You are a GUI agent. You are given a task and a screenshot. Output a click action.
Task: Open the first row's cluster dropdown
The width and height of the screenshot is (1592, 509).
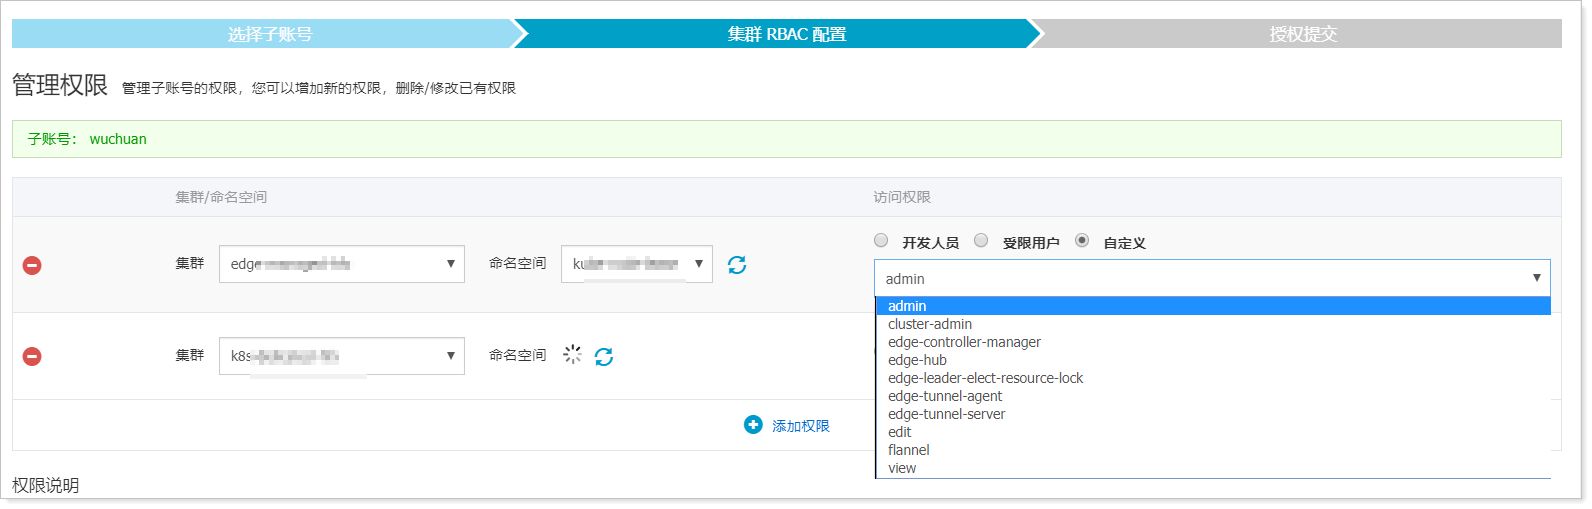point(342,264)
